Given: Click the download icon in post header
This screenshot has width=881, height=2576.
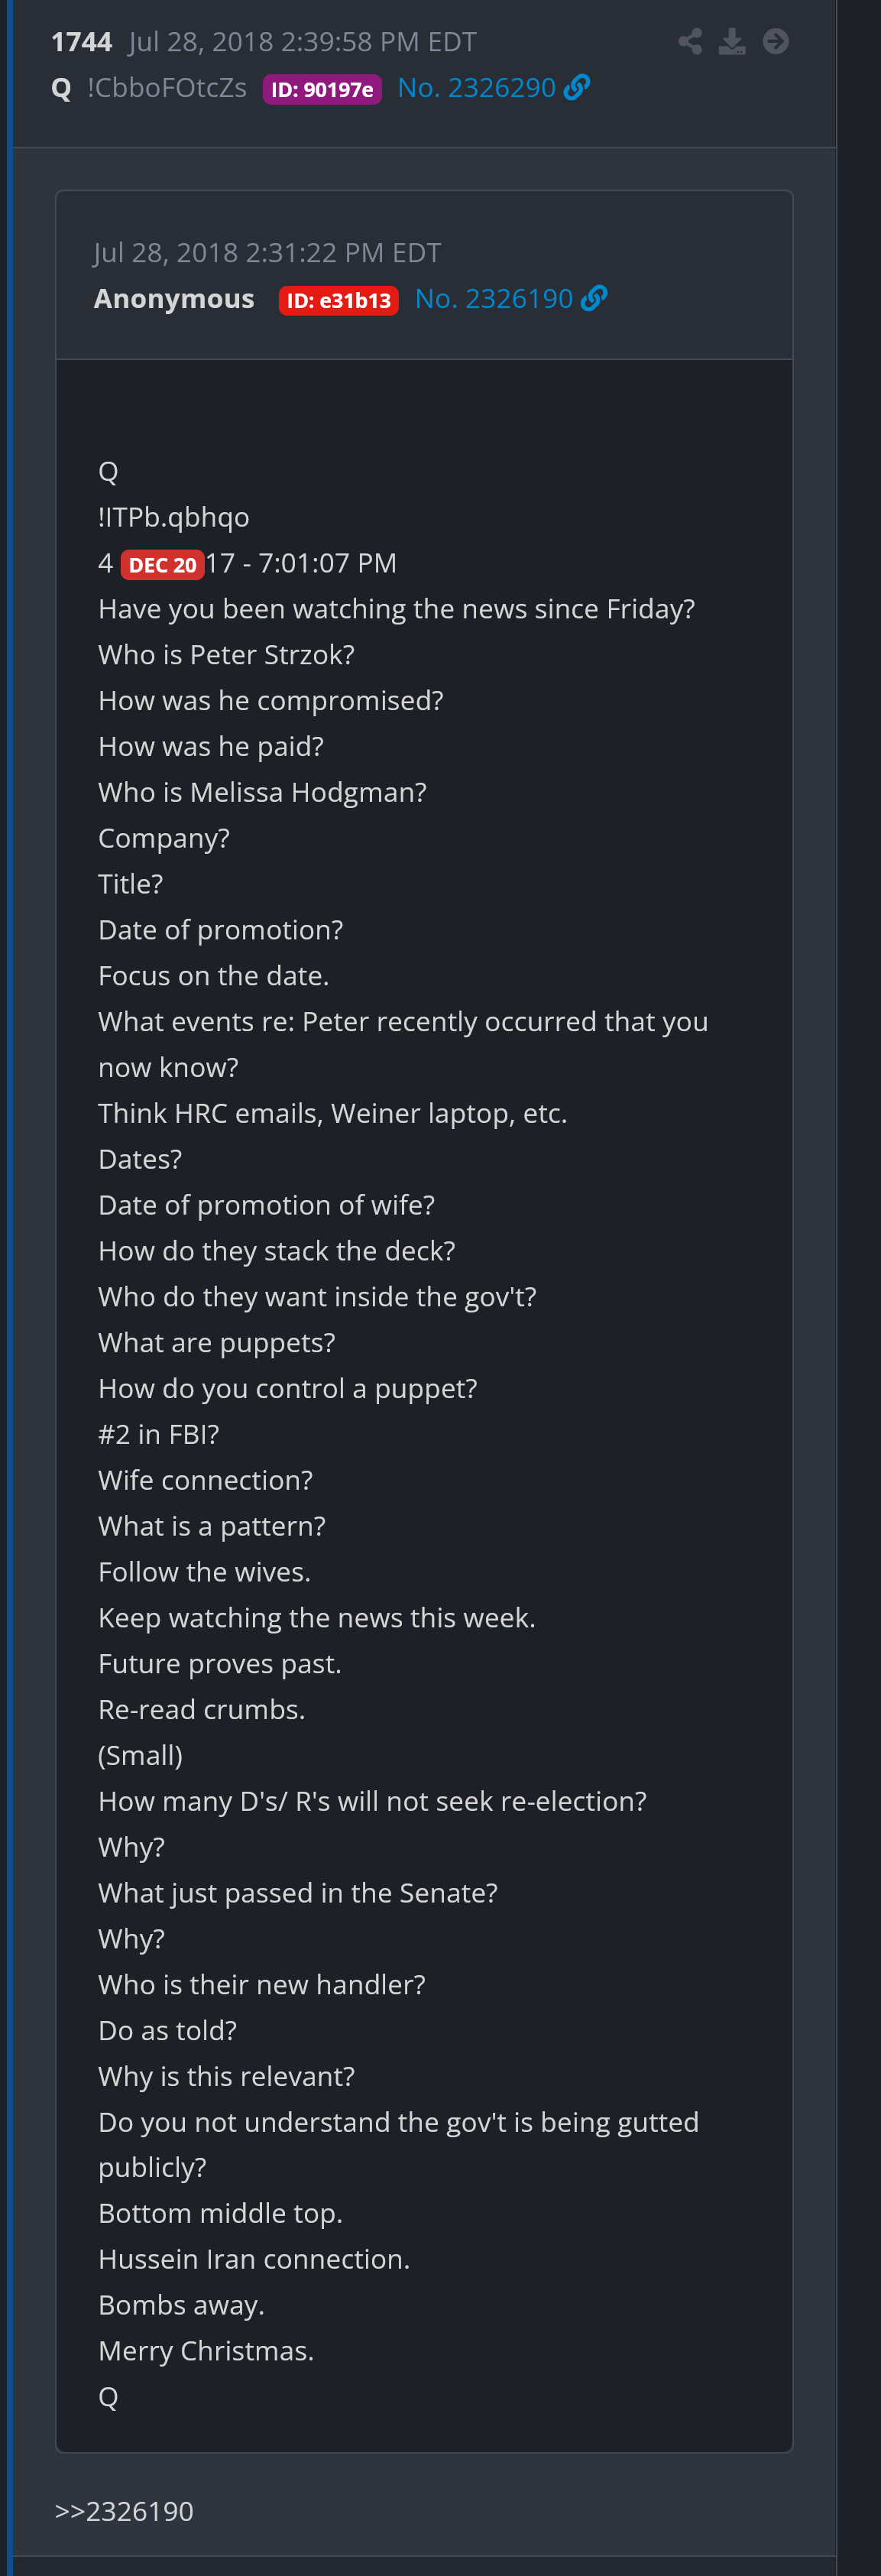Looking at the screenshot, I should click(732, 41).
